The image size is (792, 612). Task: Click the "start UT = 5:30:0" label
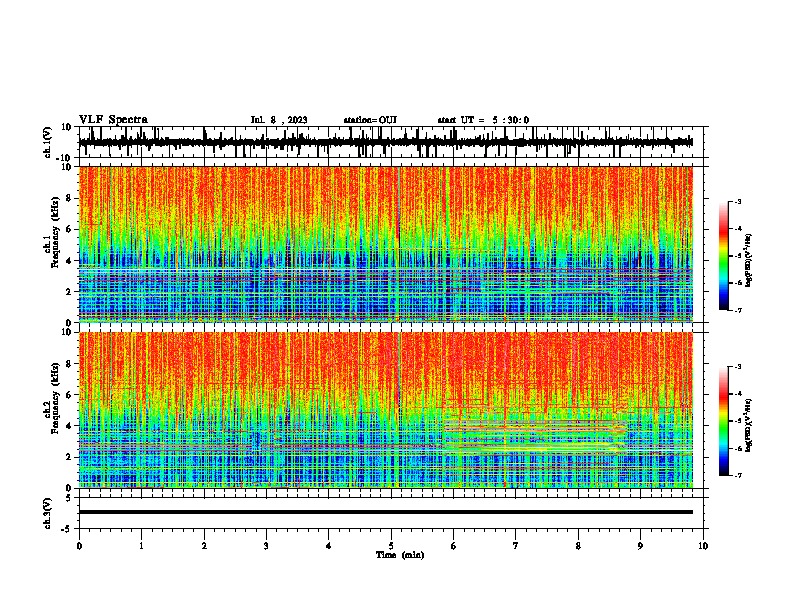point(483,120)
